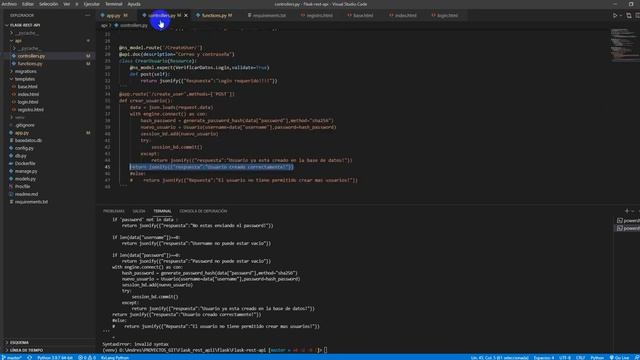The image size is (640, 360).
Task: Expand the migrations folder
Action: coord(26,71)
